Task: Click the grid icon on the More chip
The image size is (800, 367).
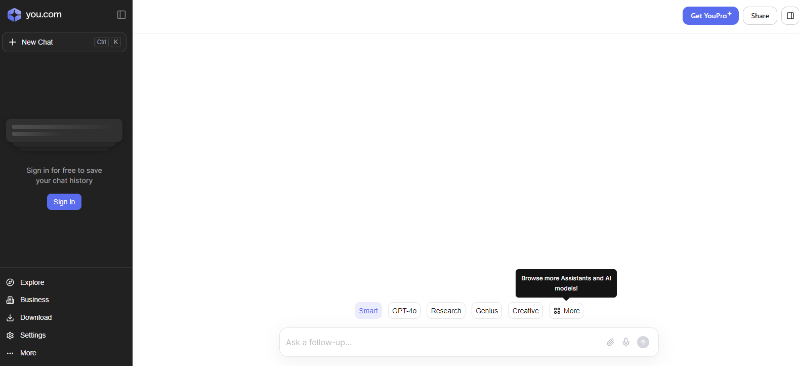Action: pos(557,311)
